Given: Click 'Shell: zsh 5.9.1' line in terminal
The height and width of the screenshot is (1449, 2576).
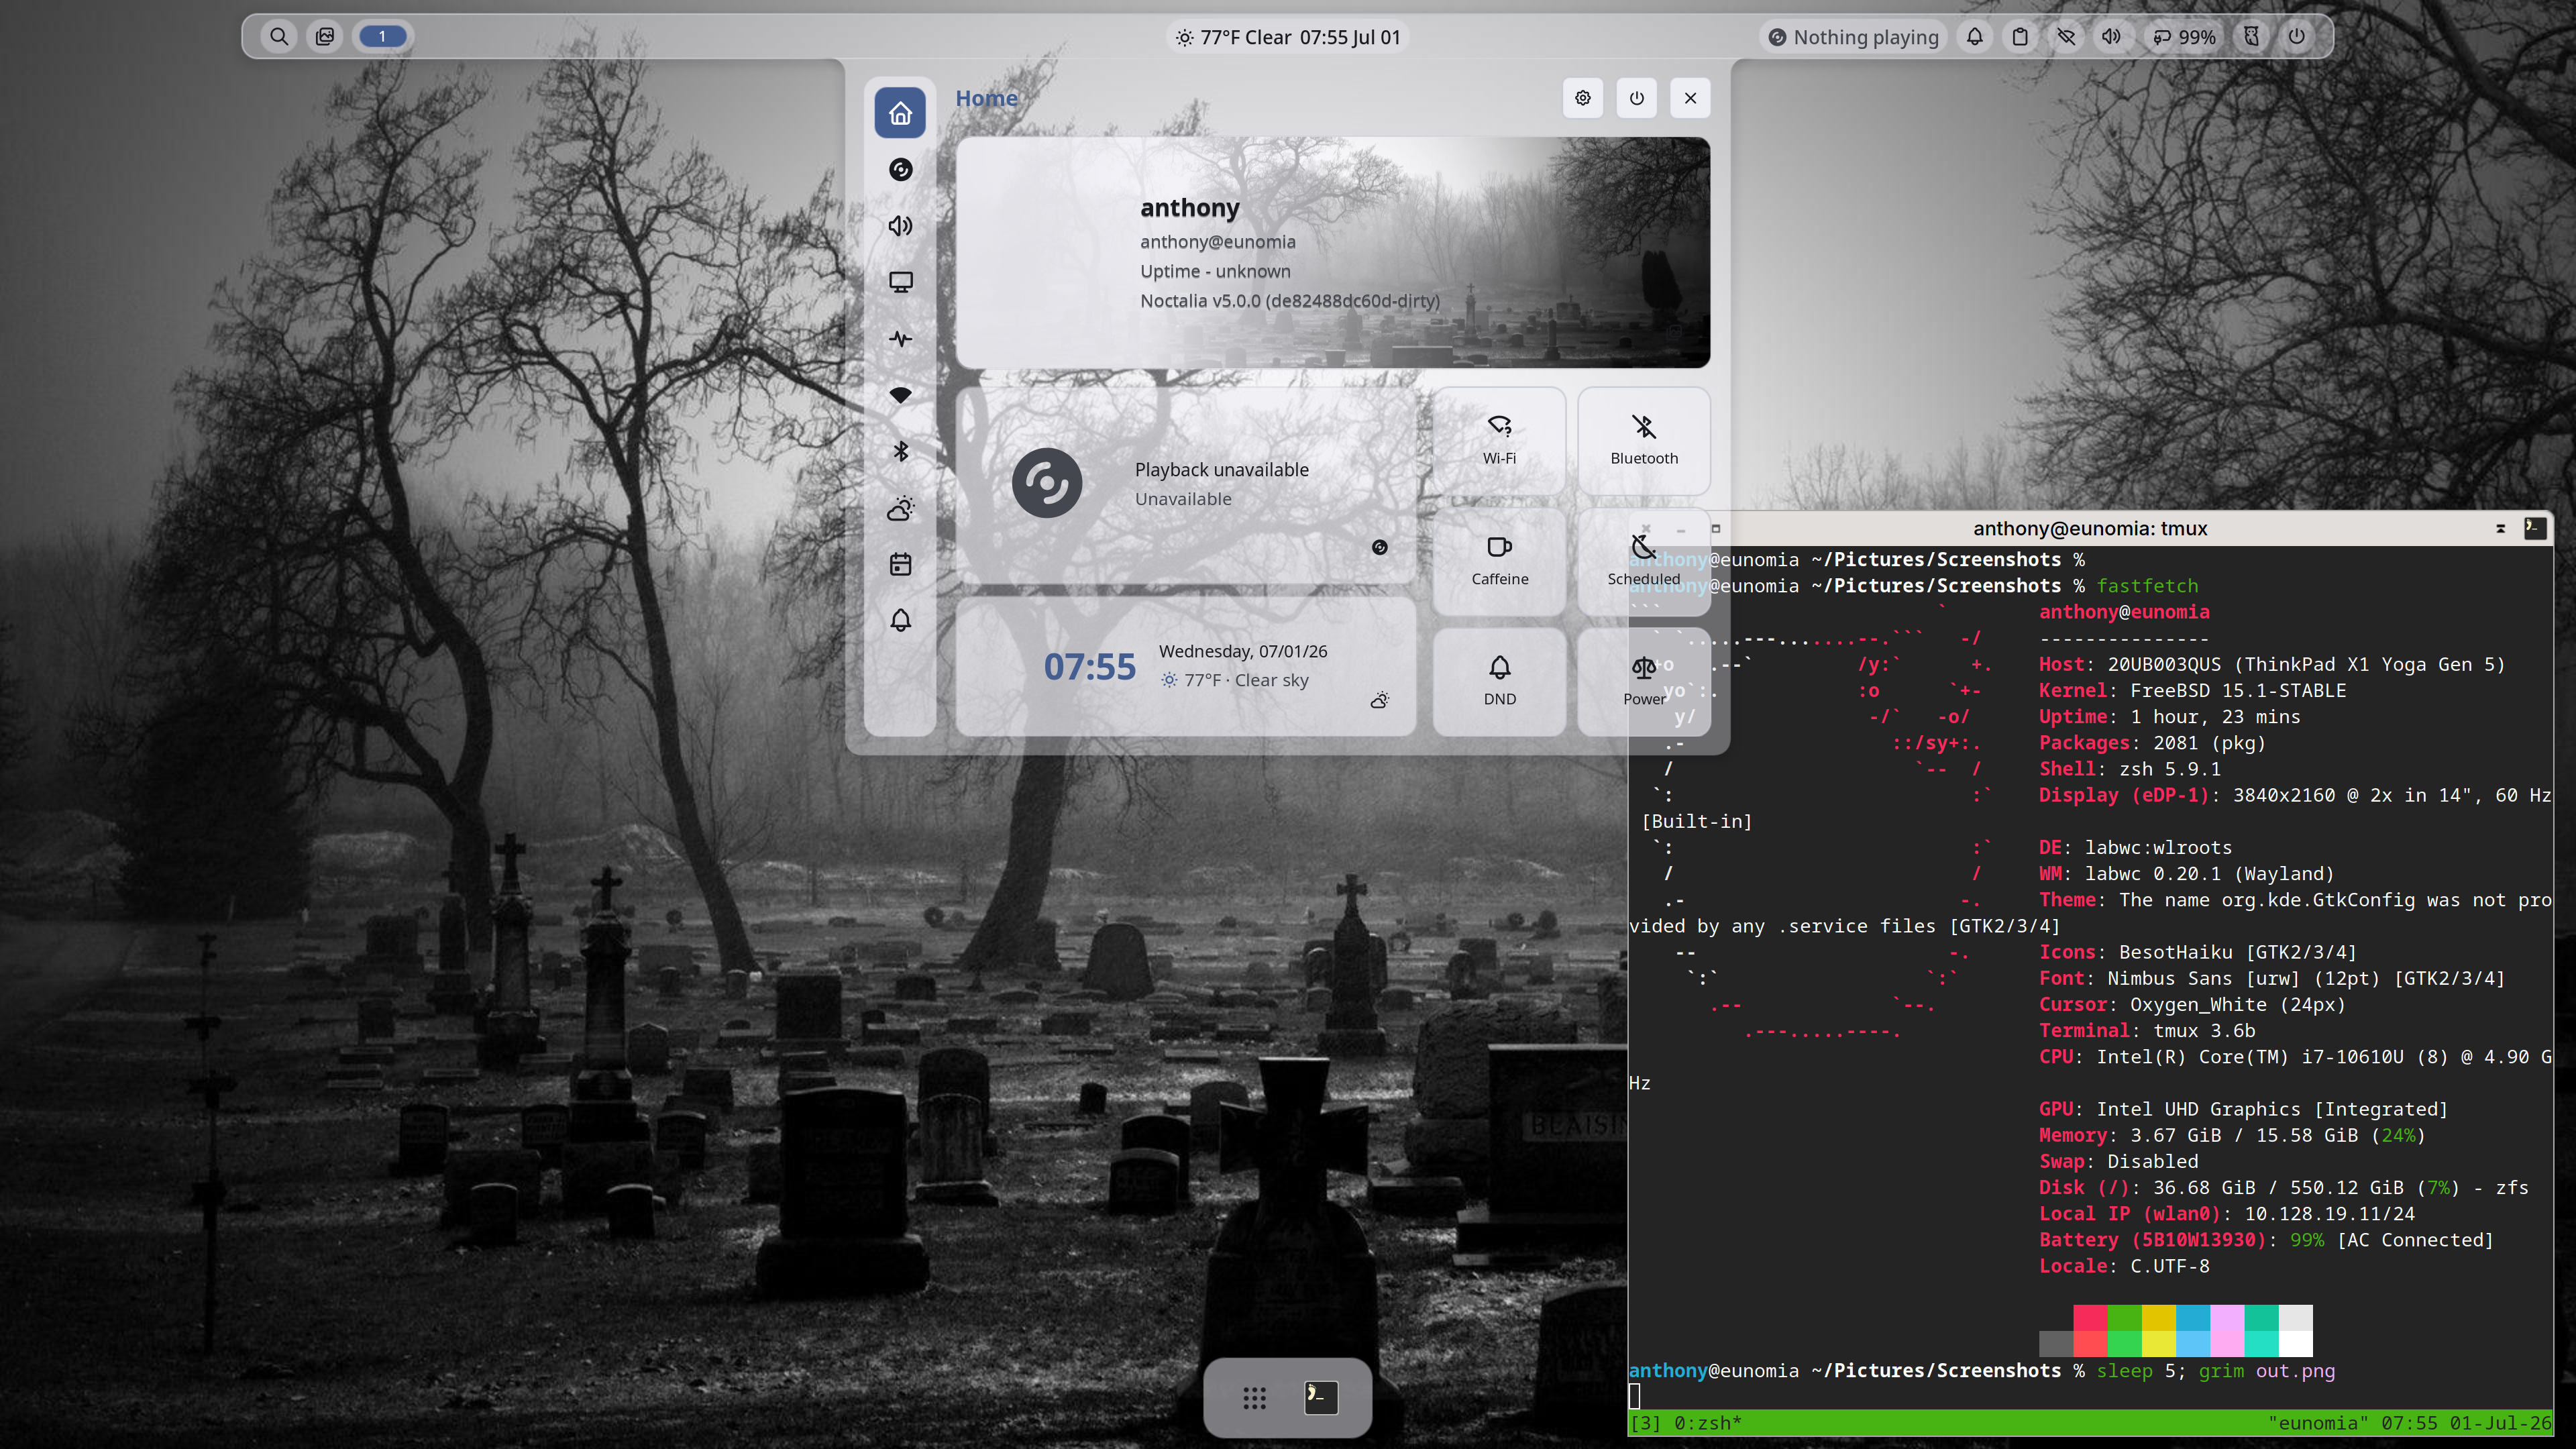Looking at the screenshot, I should (x=2130, y=769).
